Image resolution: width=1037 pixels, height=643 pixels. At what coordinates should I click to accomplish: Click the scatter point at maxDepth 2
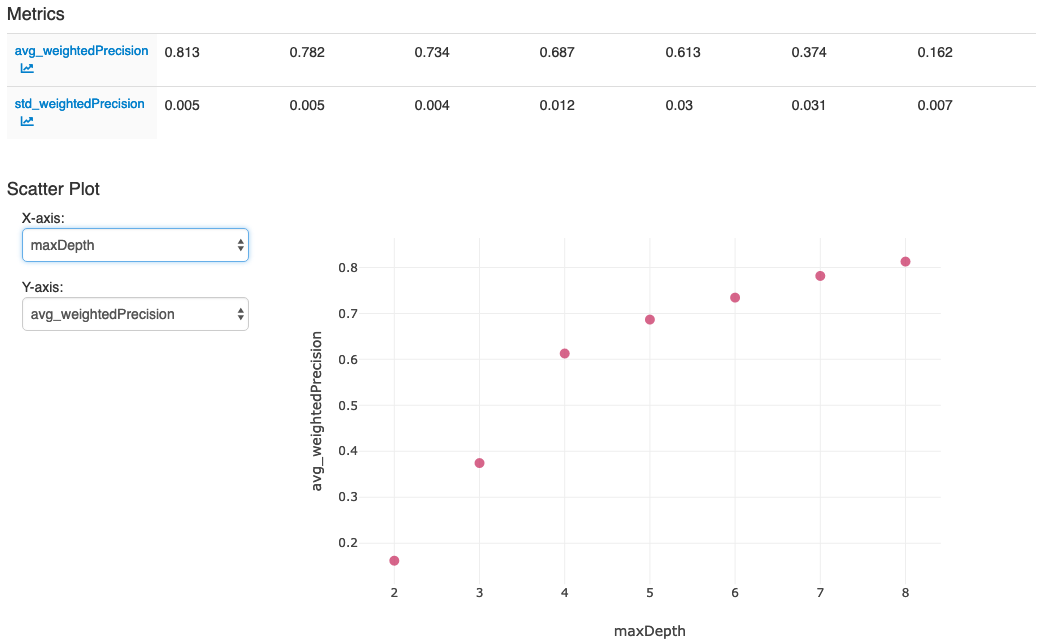tap(394, 561)
